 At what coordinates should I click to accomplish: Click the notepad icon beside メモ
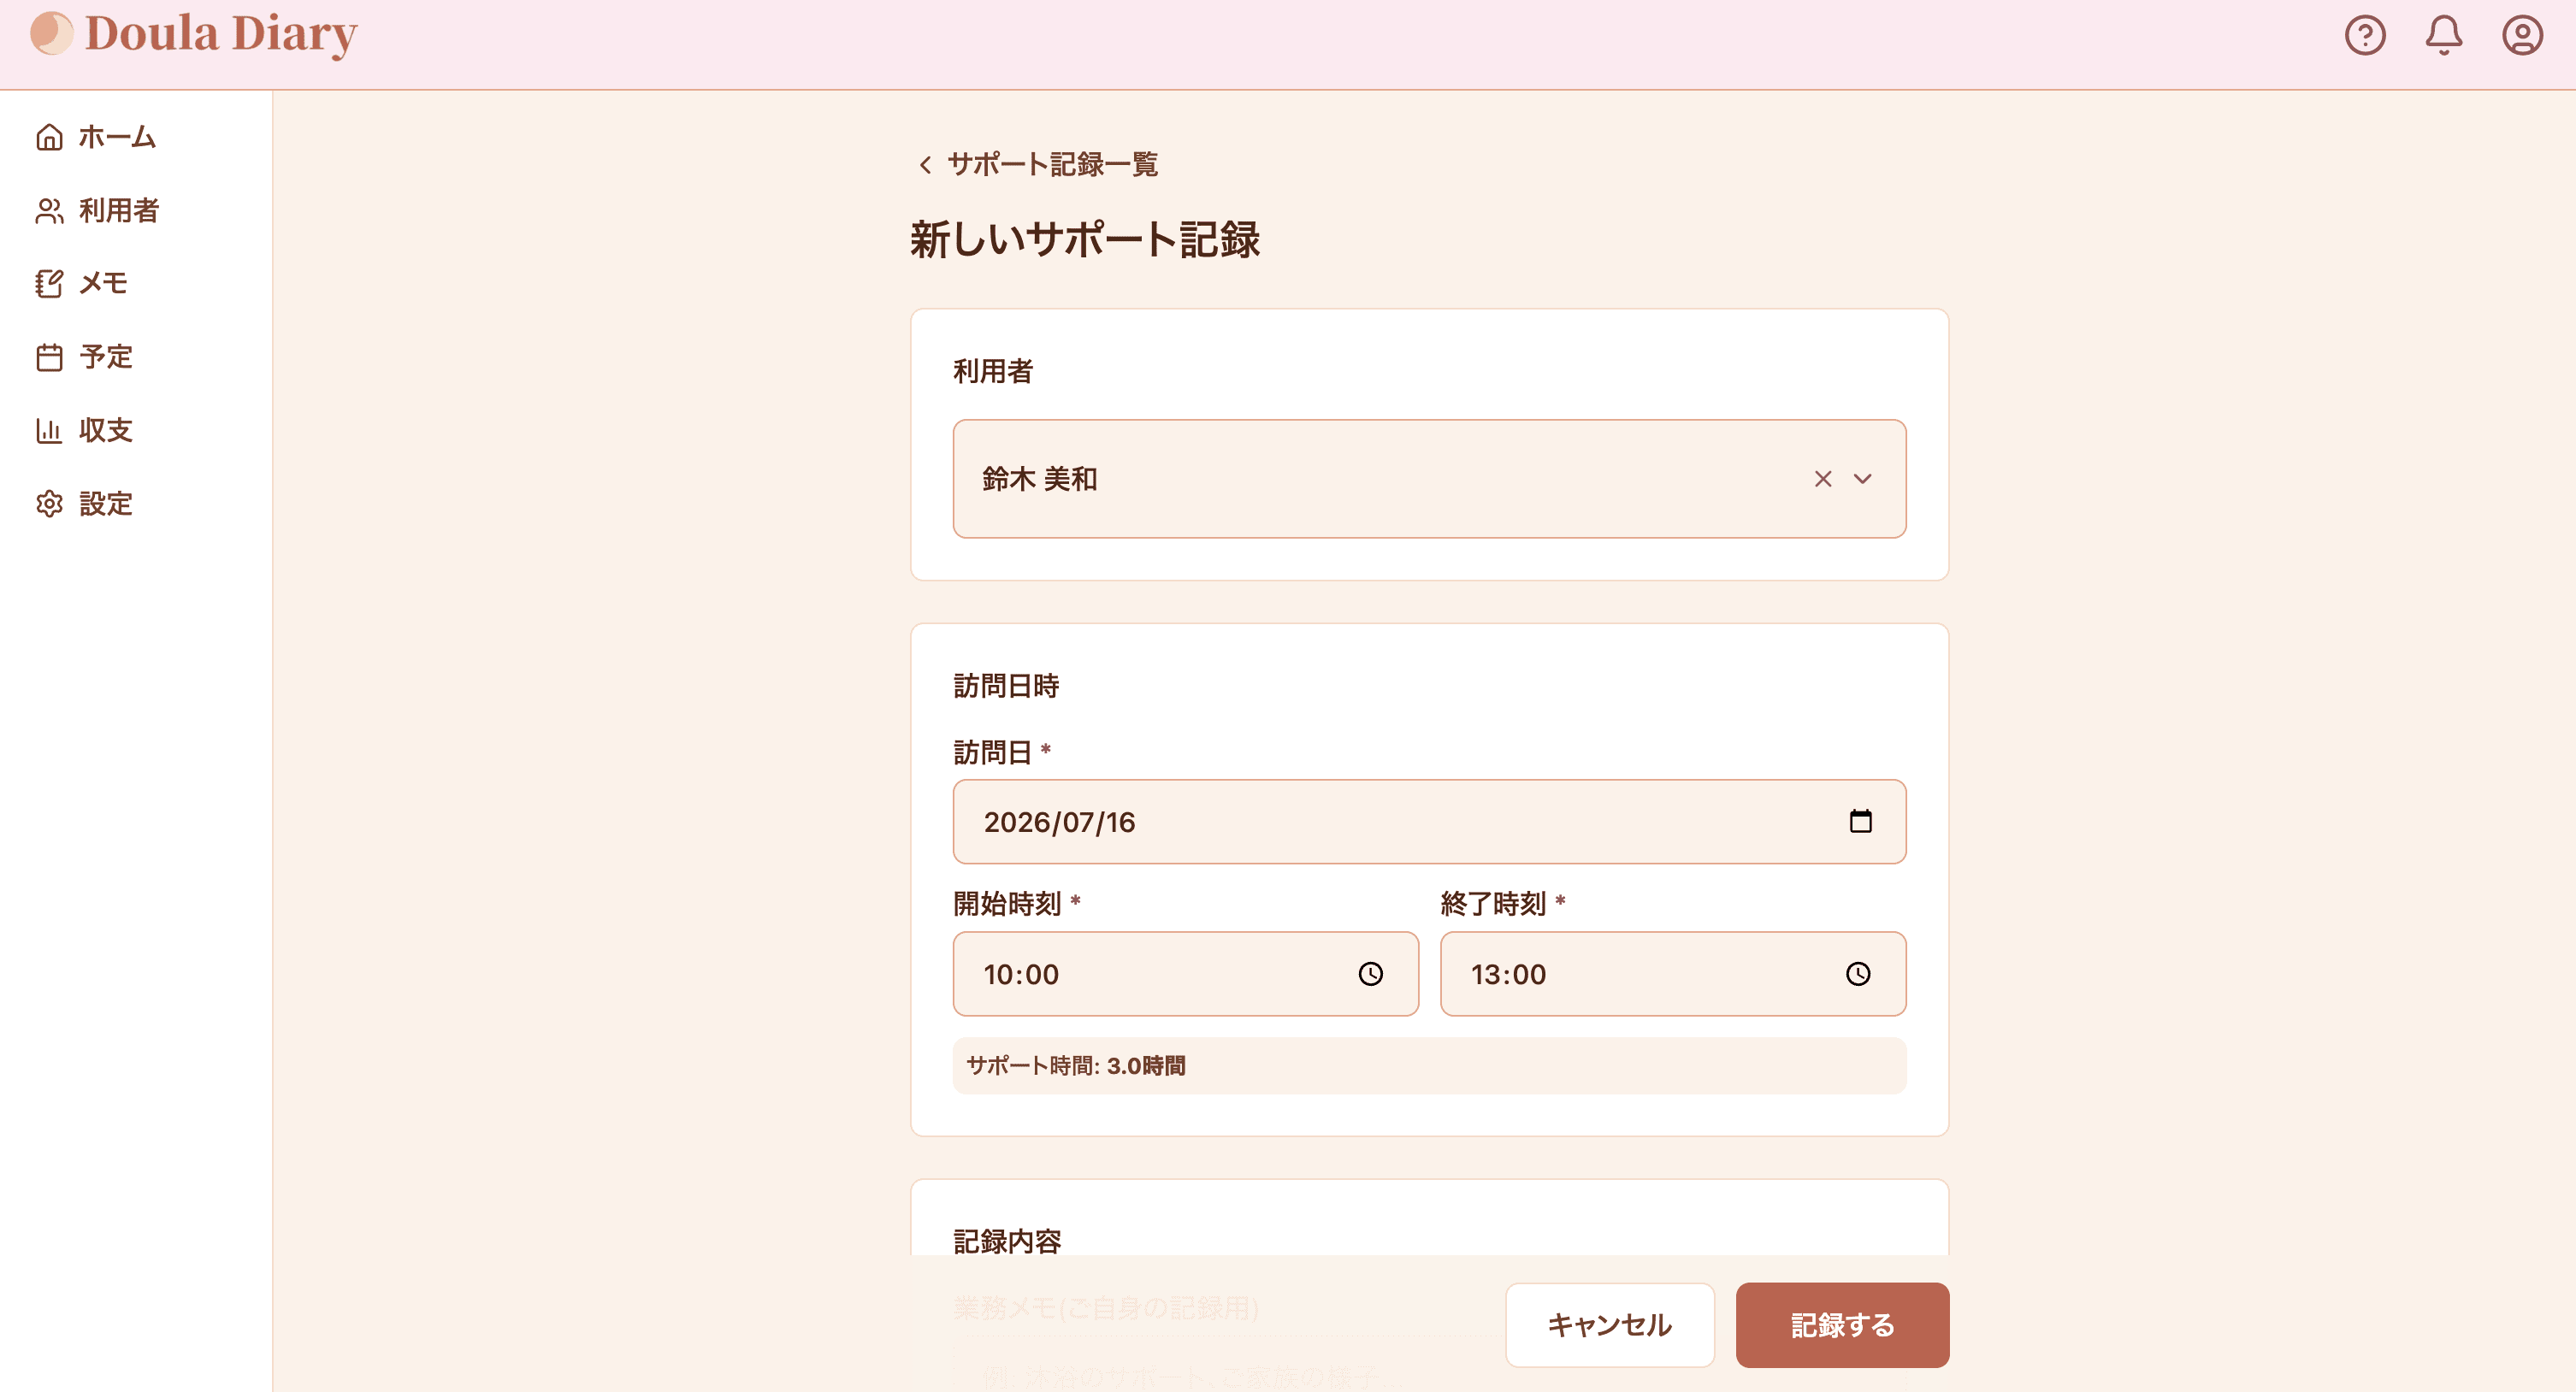(x=49, y=284)
